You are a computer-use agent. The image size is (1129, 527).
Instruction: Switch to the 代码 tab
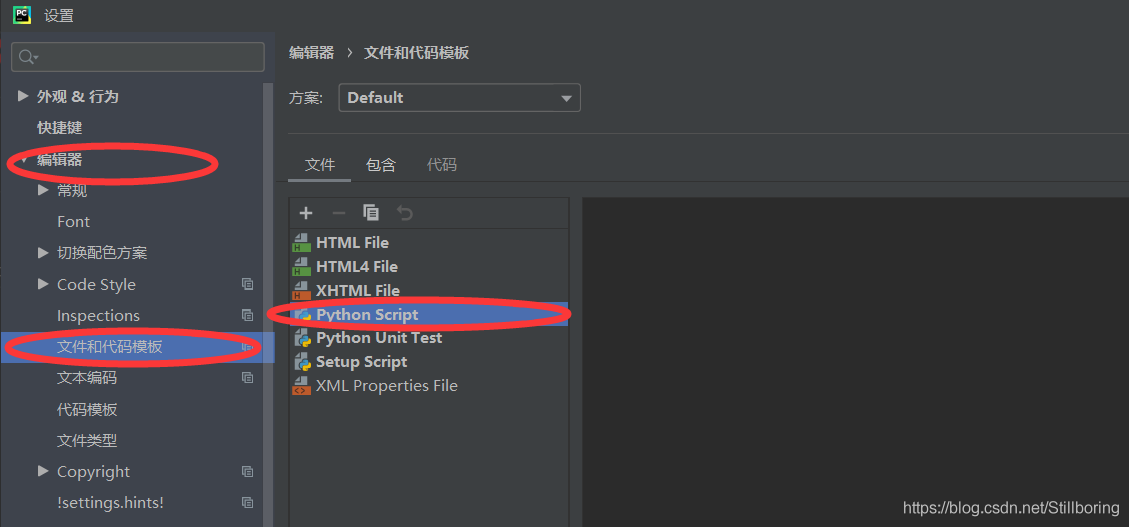tap(442, 165)
